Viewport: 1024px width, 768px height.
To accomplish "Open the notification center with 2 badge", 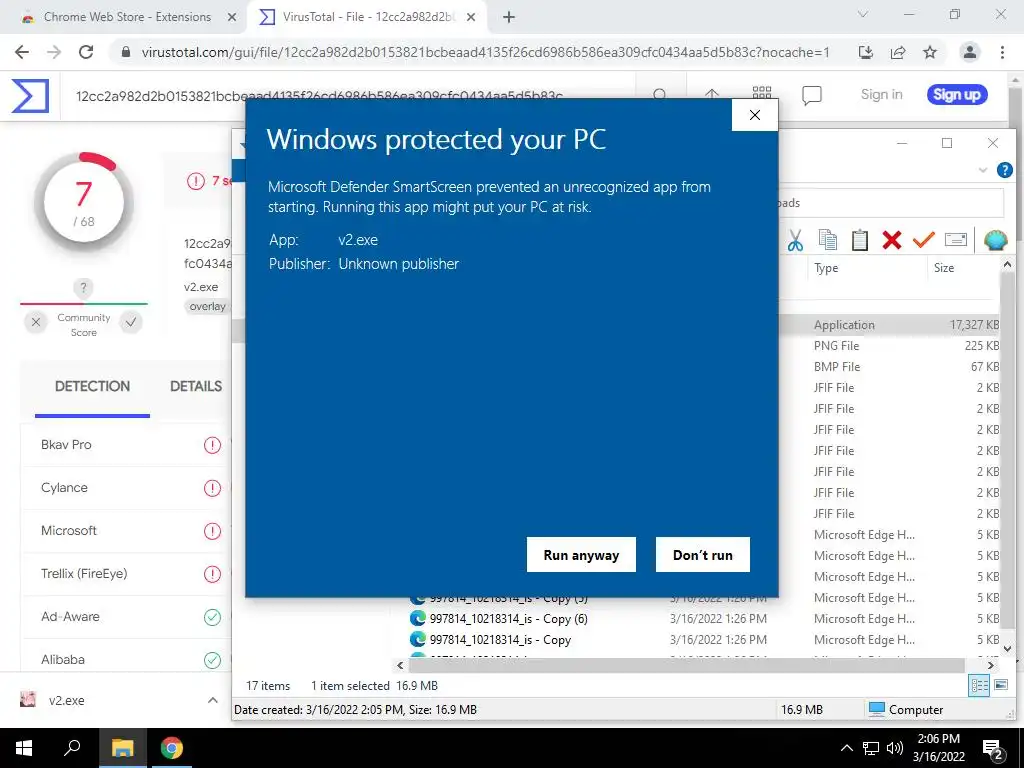I will click(x=992, y=748).
